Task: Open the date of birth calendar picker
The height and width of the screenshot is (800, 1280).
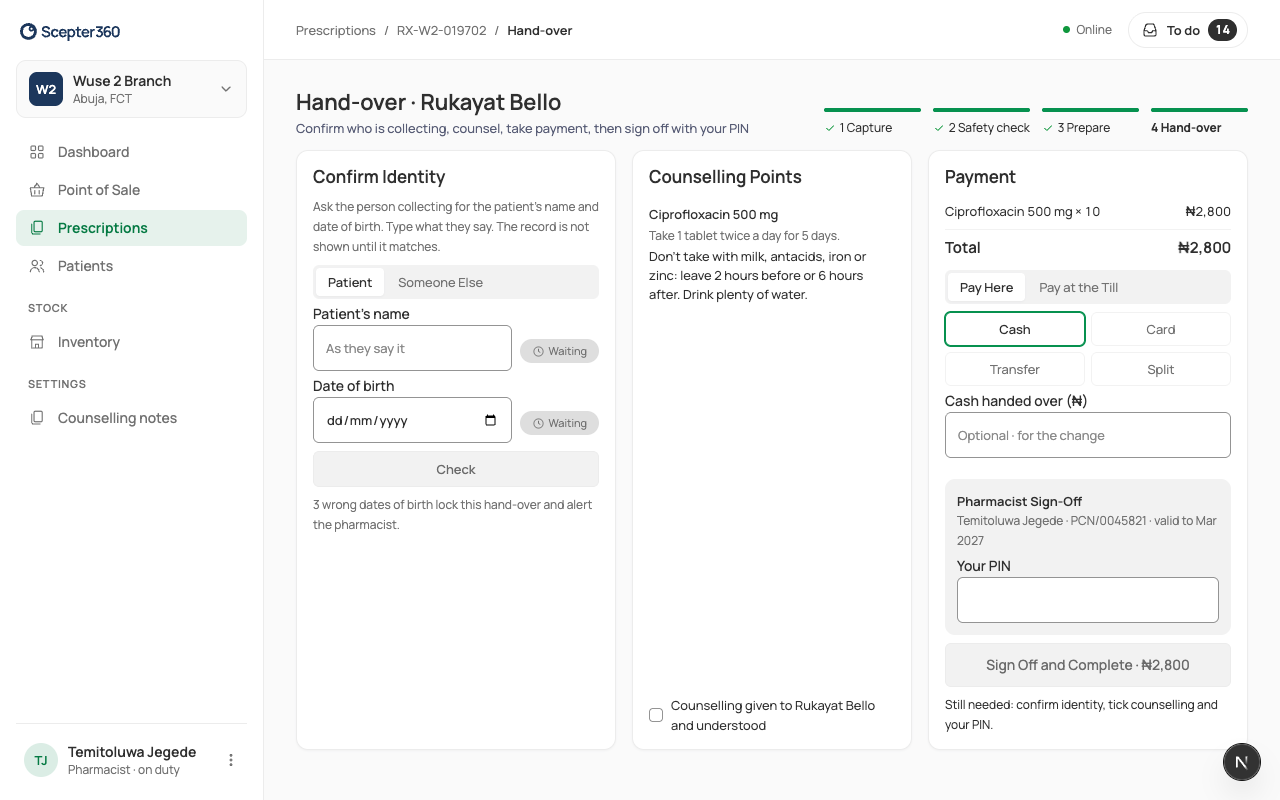Action: (x=490, y=420)
